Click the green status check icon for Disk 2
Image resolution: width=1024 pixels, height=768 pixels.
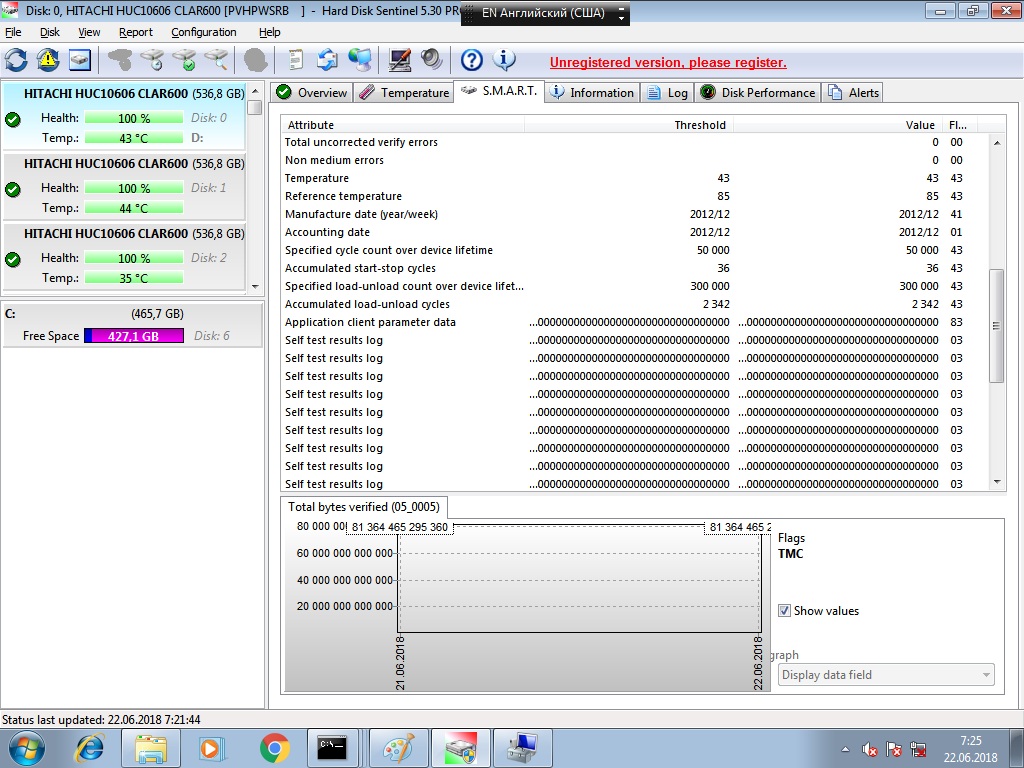point(12,259)
